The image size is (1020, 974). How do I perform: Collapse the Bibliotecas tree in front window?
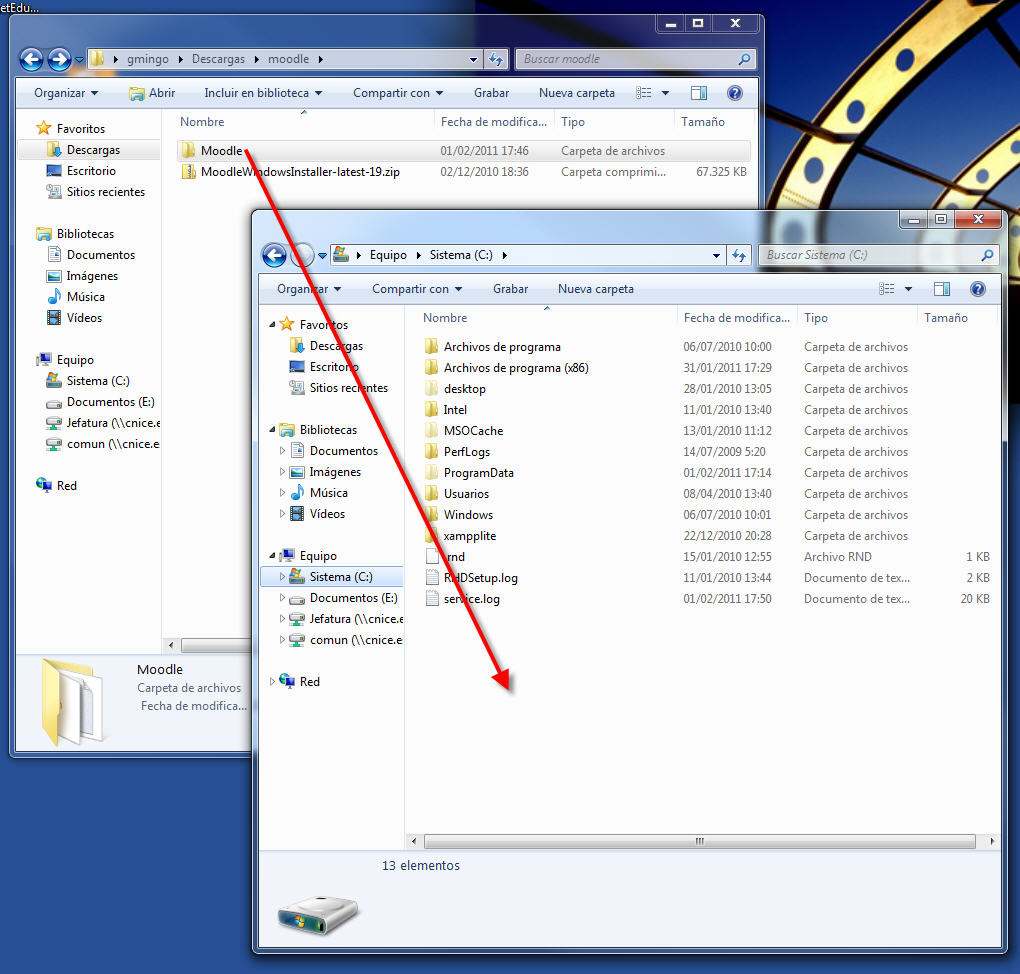coord(273,430)
